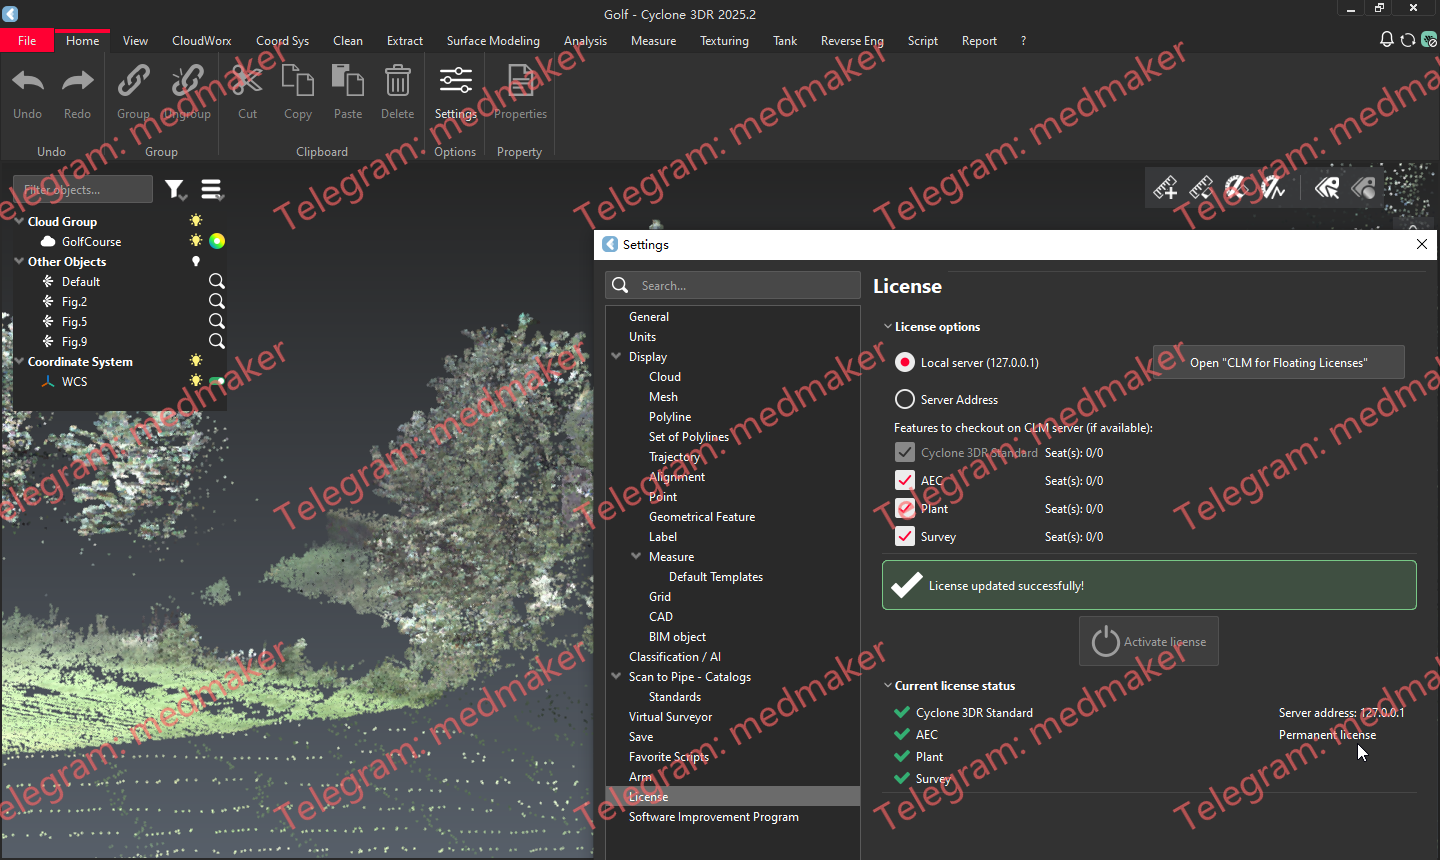Click the magnifier icon next to Fig.5
The image size is (1440, 860).
(217, 321)
